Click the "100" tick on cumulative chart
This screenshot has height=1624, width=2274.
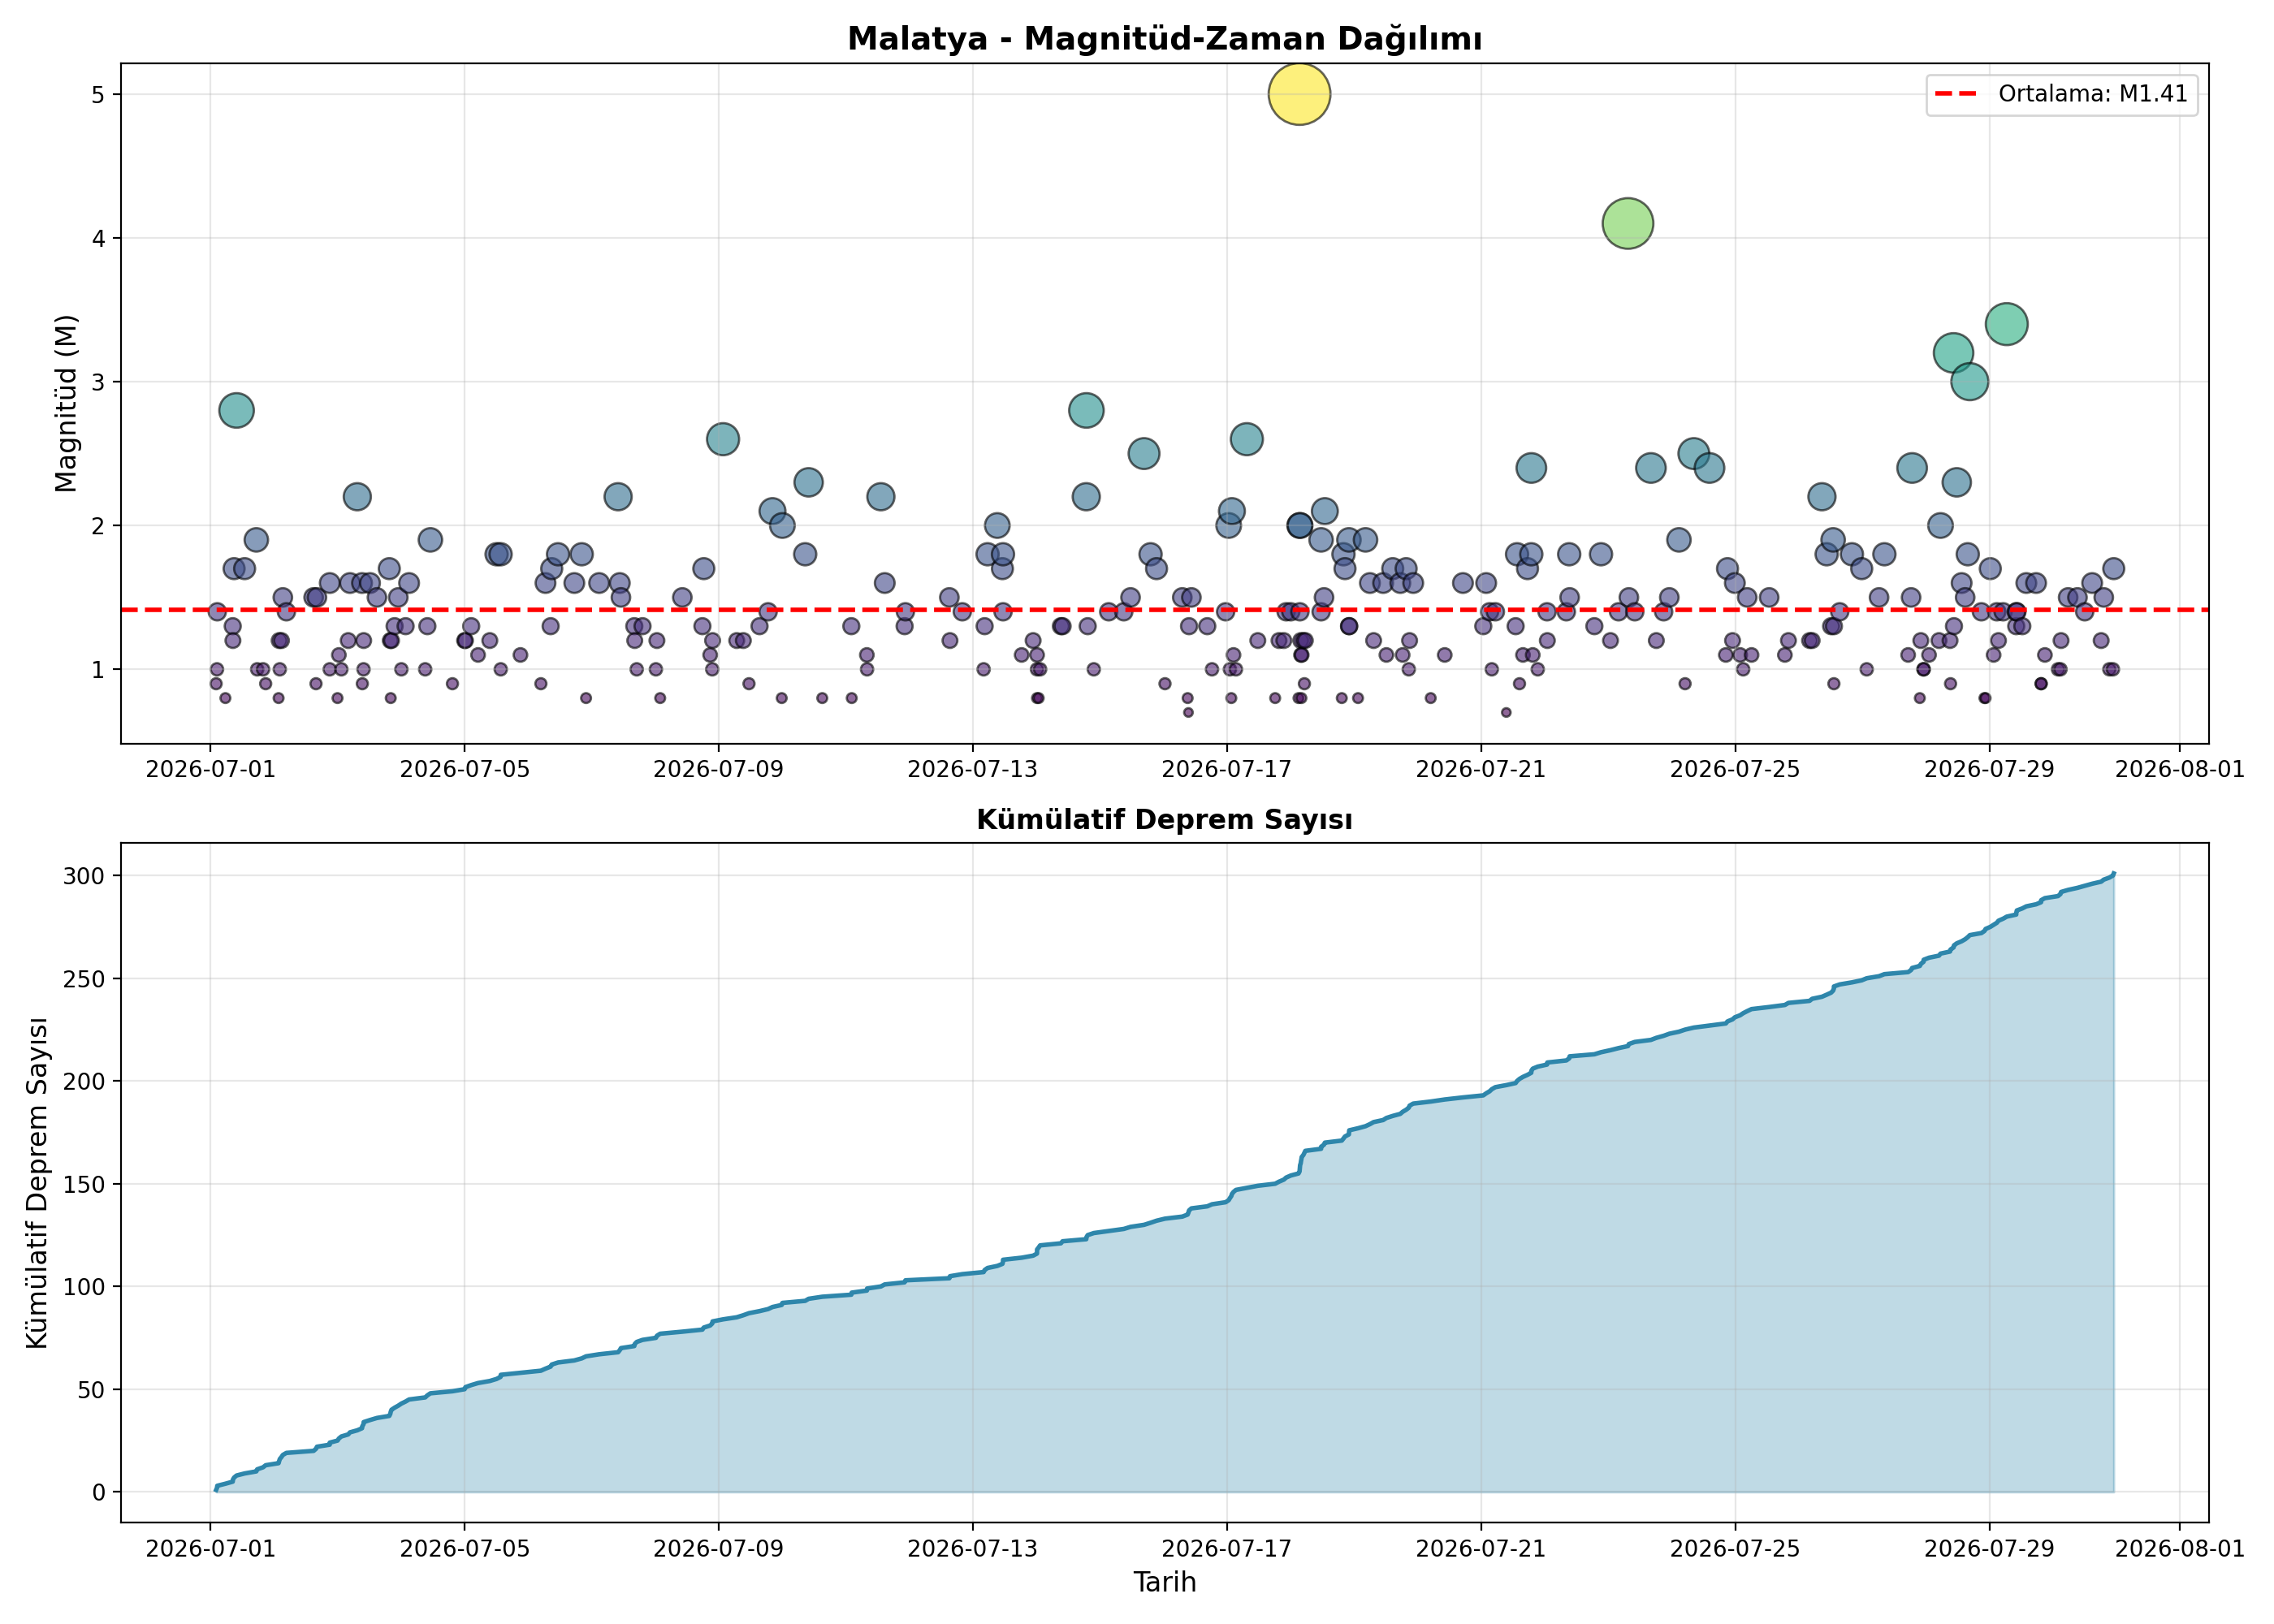pyautogui.click(x=84, y=1287)
